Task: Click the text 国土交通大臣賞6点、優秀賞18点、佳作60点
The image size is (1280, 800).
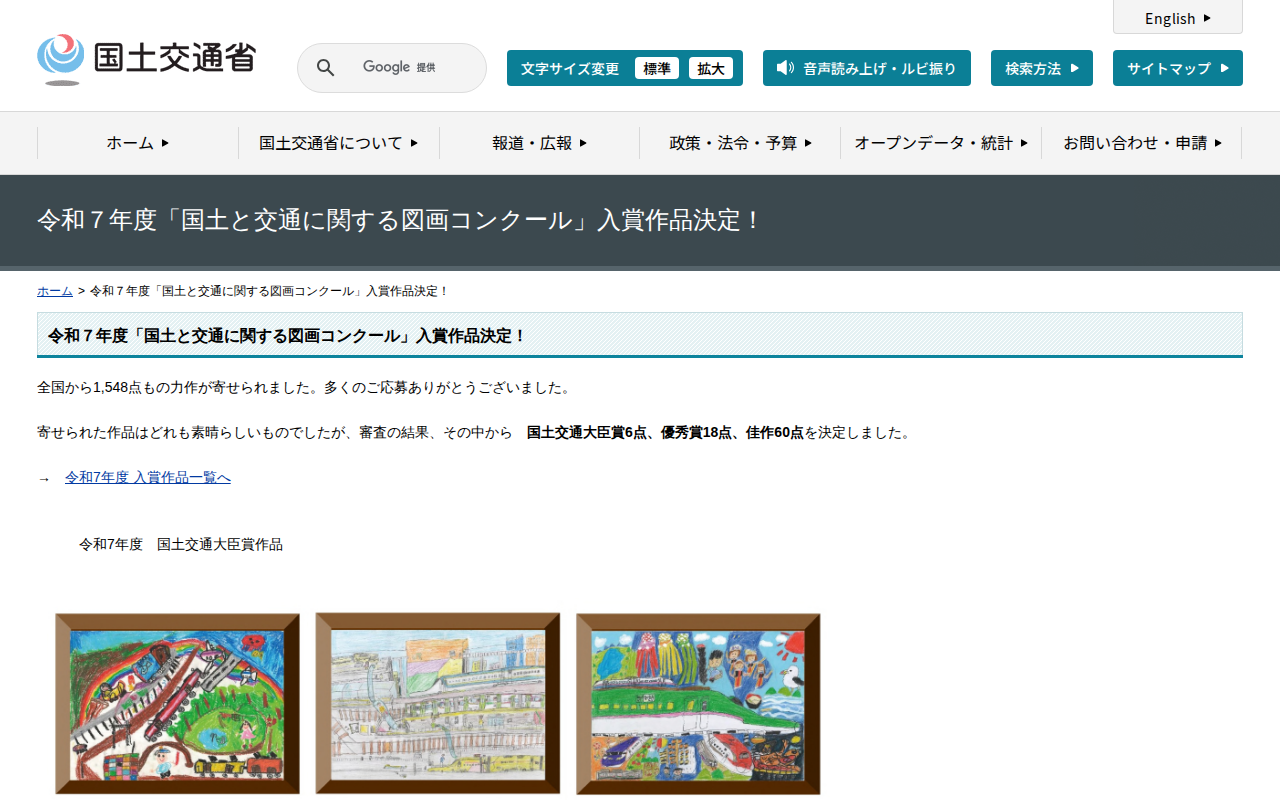Action: 665,433
